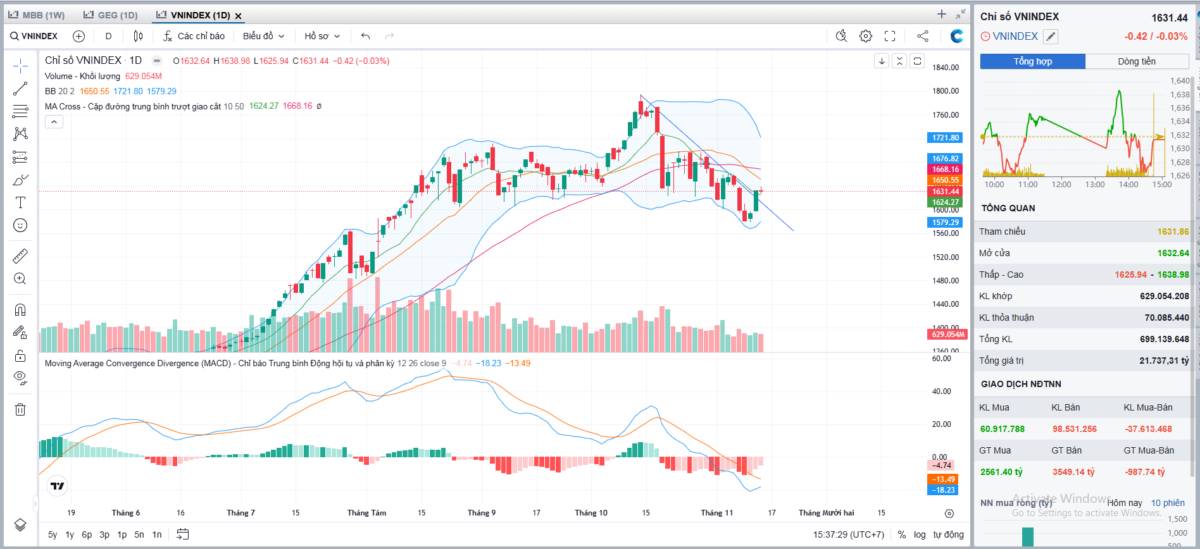
Task: Undo the last chart action
Action: (x=366, y=36)
